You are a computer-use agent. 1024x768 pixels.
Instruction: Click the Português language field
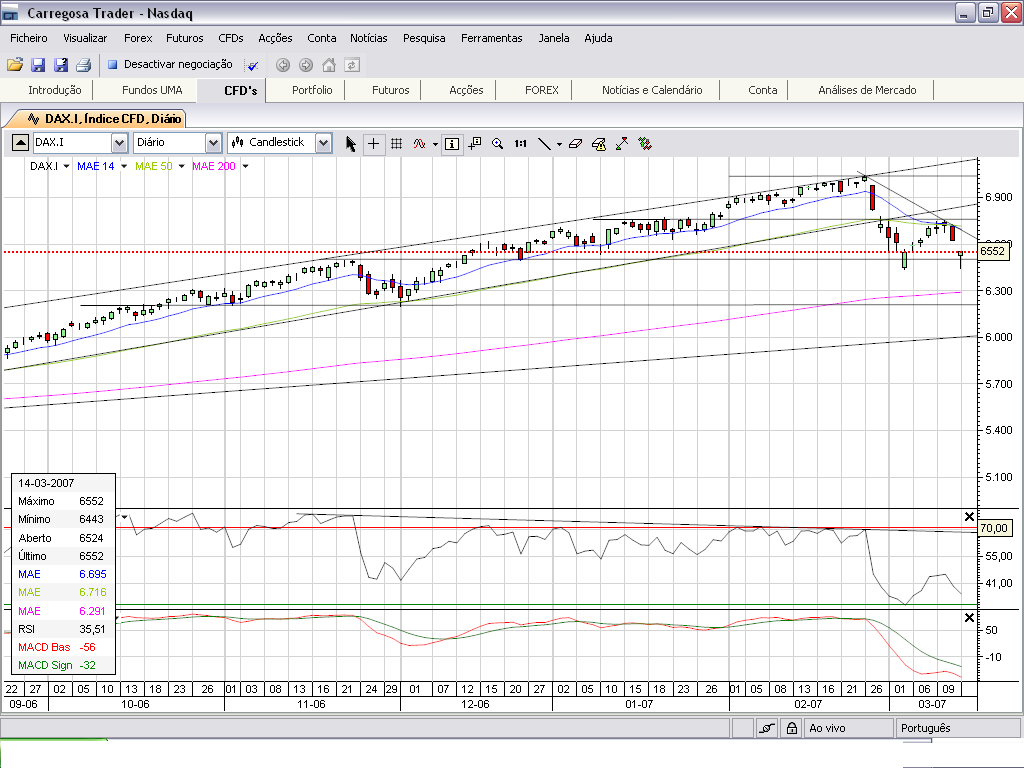click(957, 728)
